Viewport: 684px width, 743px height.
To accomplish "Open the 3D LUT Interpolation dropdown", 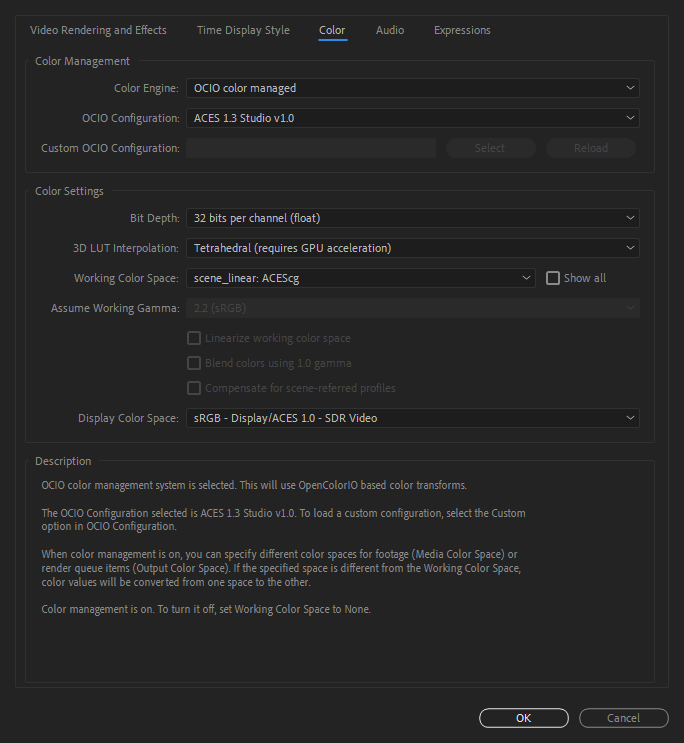I will [412, 248].
